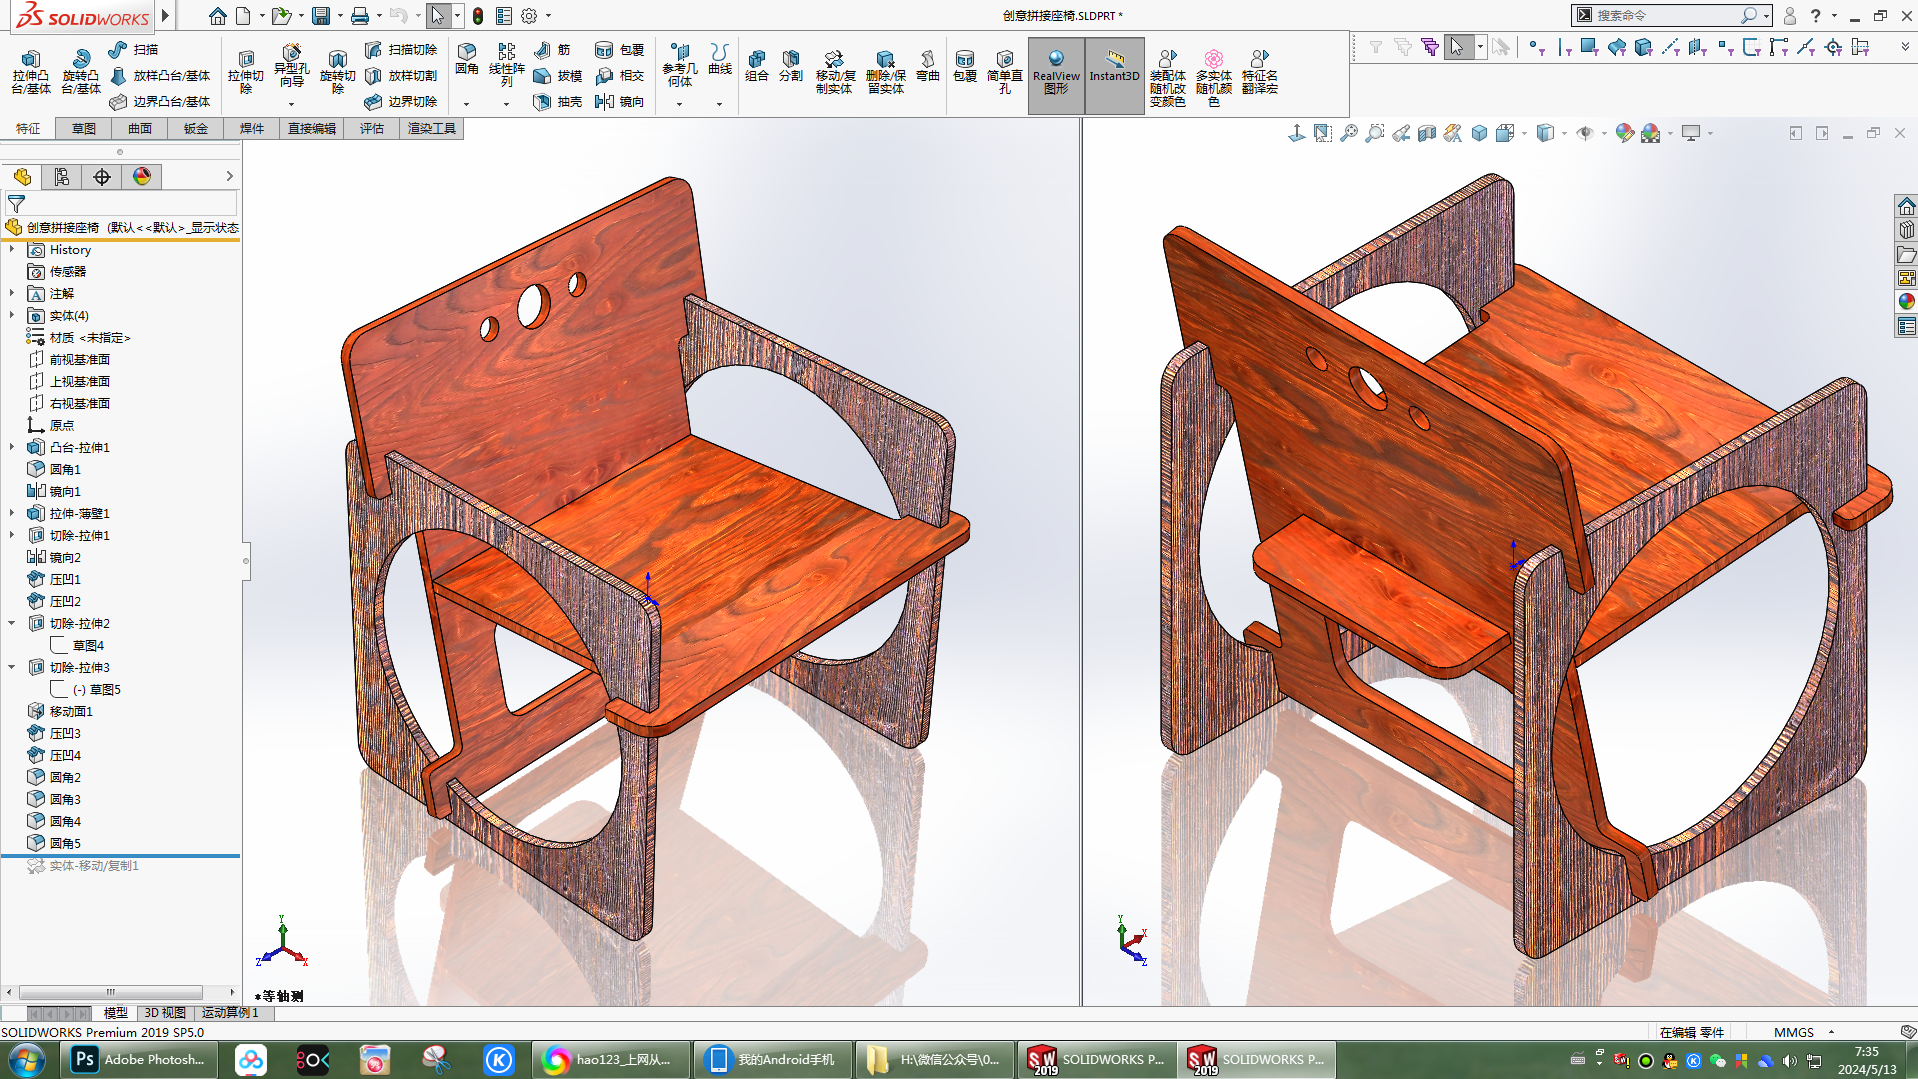Open the SOLIDWORKS Resources home pane tab
Image resolution: width=1918 pixels, height=1079 pixels.
point(1907,206)
